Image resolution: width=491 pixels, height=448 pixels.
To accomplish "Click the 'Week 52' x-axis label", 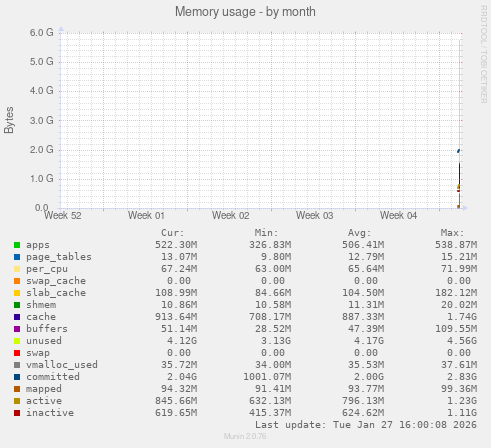I will click(63, 216).
